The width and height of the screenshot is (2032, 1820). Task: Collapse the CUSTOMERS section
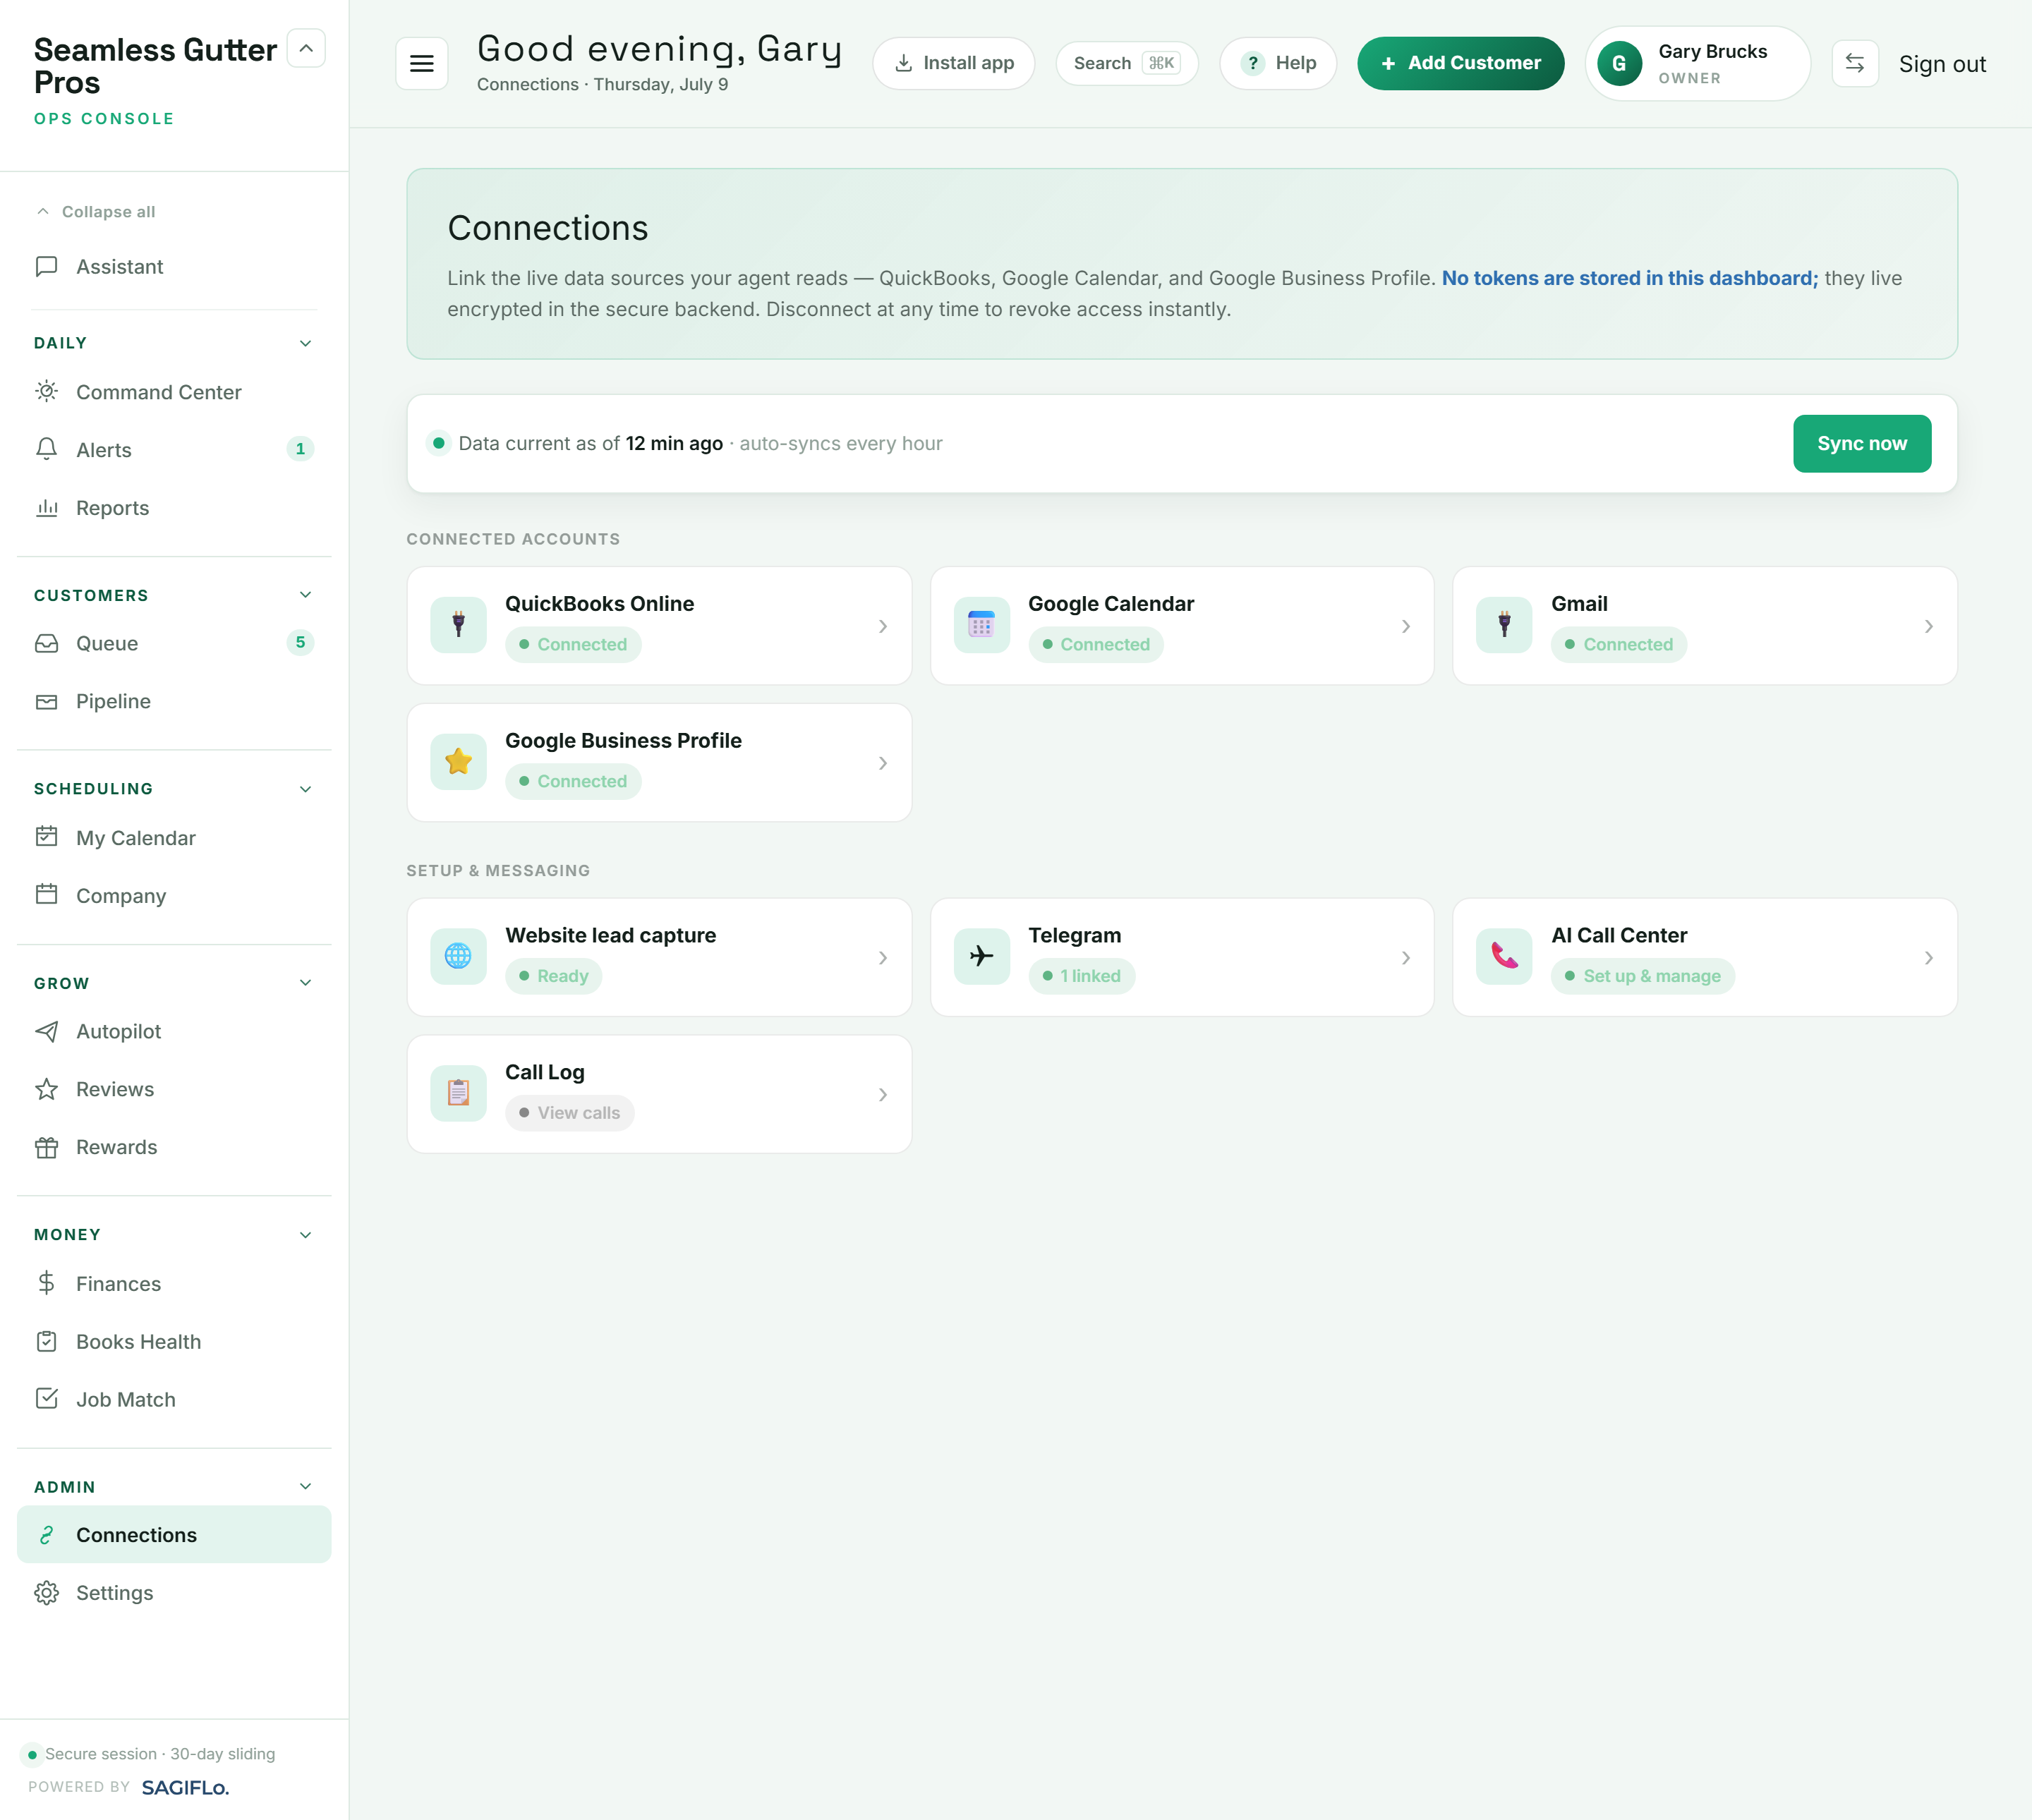pos(305,595)
